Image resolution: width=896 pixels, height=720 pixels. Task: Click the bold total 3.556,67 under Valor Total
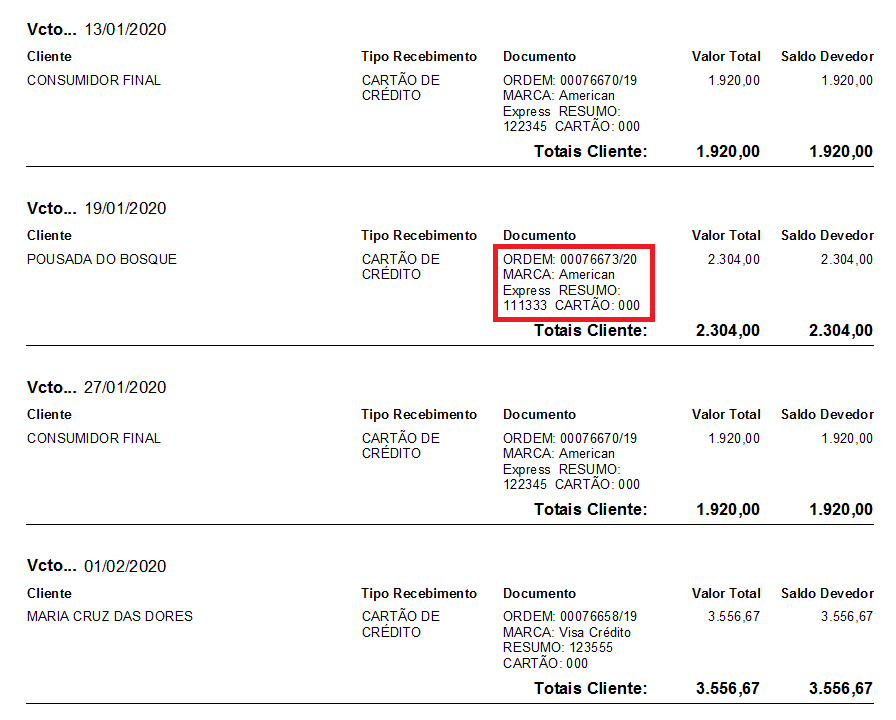[728, 688]
